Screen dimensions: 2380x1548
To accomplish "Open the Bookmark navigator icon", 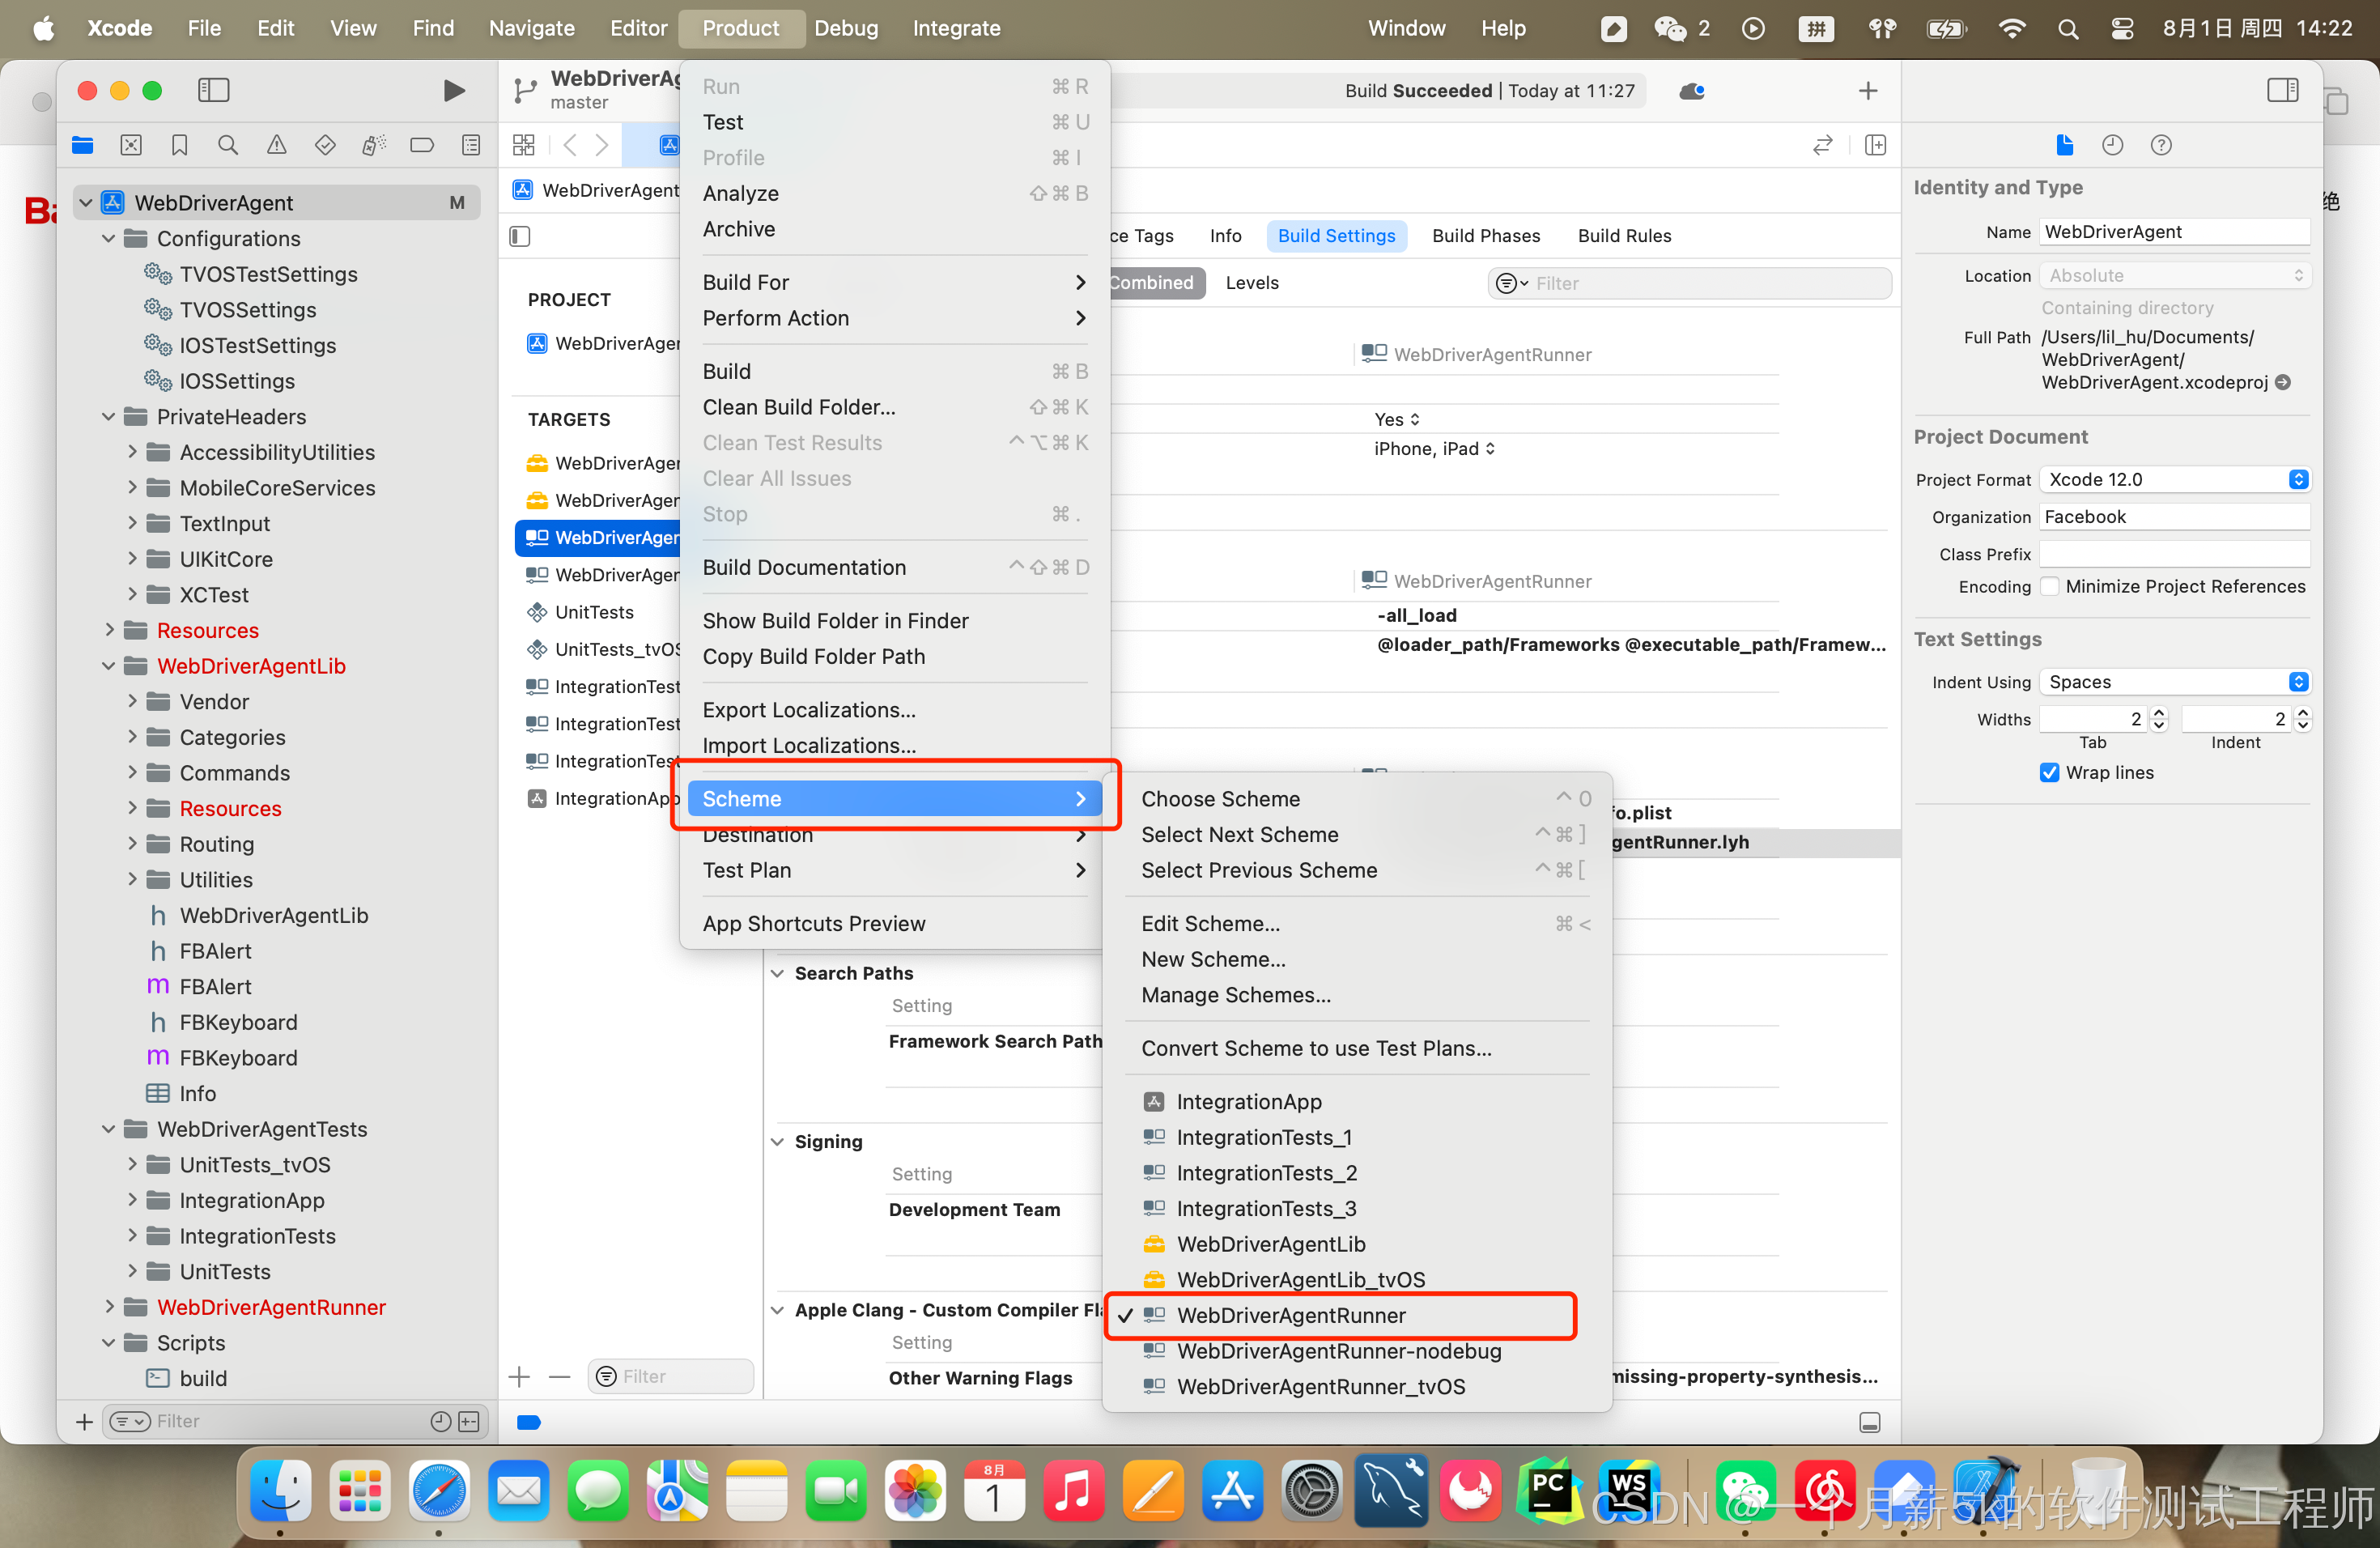I will [x=180, y=146].
